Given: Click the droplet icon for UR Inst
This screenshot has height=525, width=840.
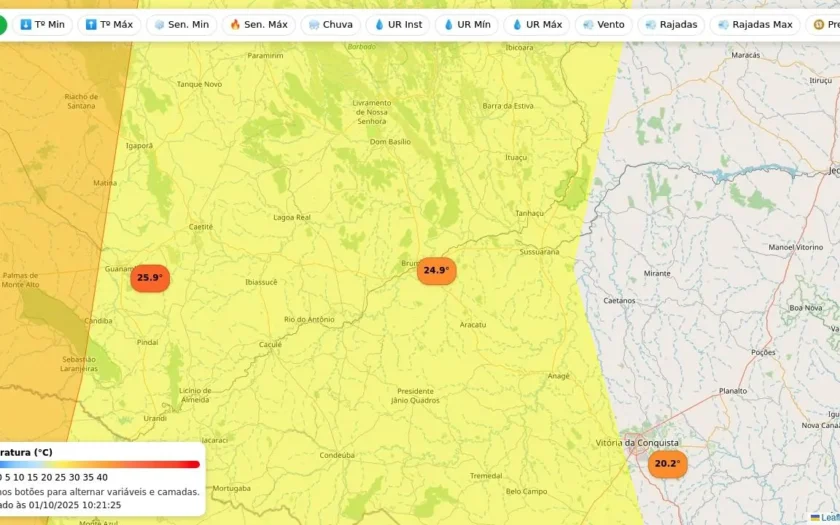Looking at the screenshot, I should pyautogui.click(x=379, y=25).
